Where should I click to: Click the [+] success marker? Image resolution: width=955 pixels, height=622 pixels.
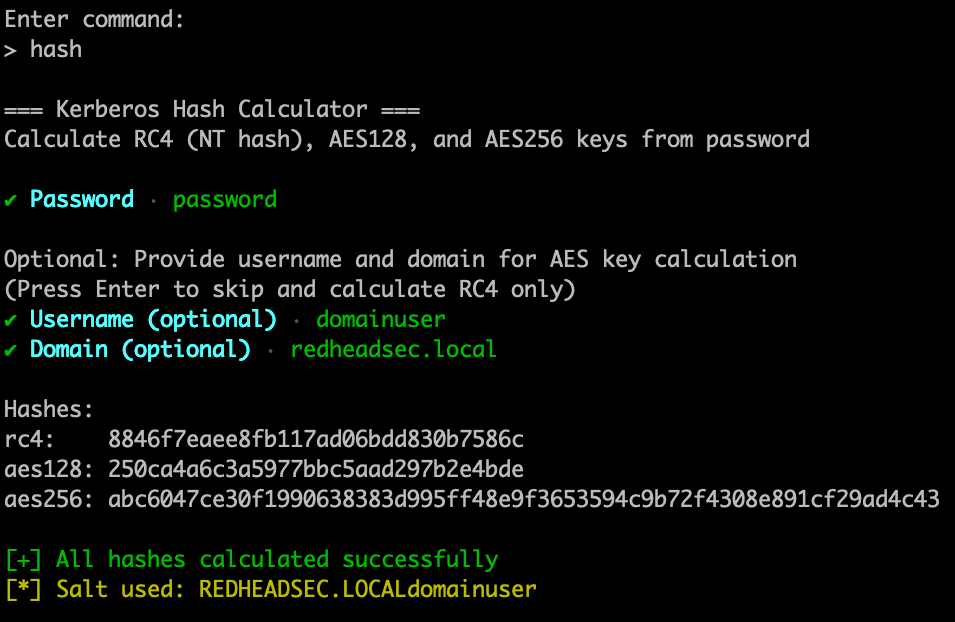point(23,559)
